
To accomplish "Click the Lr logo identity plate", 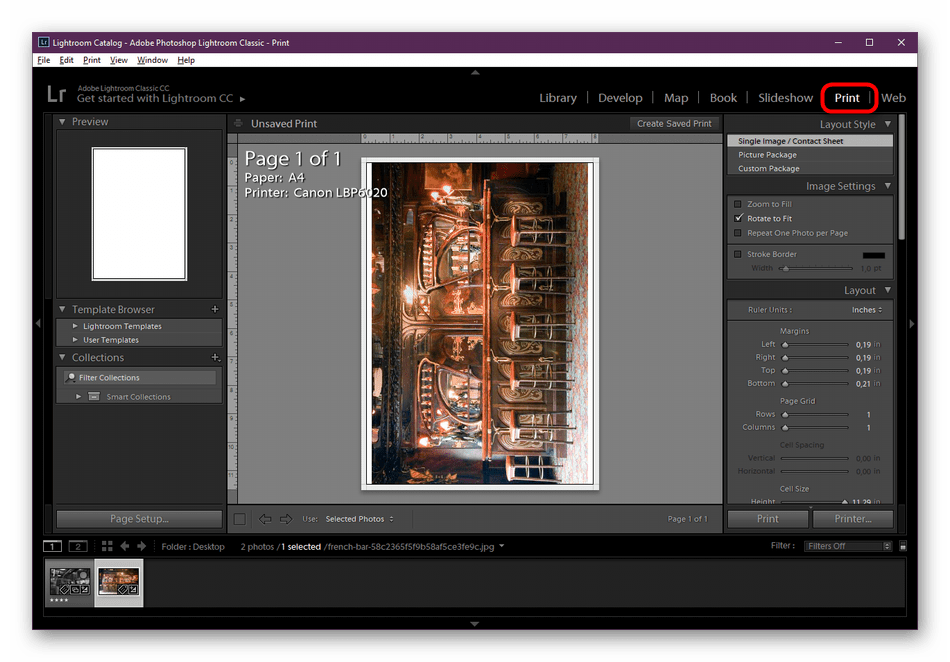I will click(x=56, y=94).
